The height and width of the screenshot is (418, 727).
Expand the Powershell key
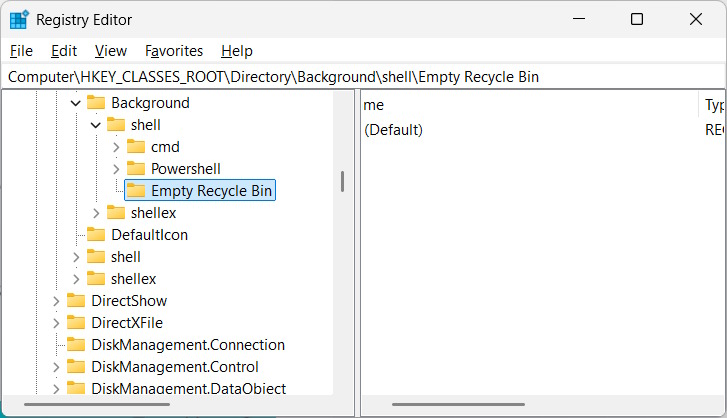[x=116, y=169]
